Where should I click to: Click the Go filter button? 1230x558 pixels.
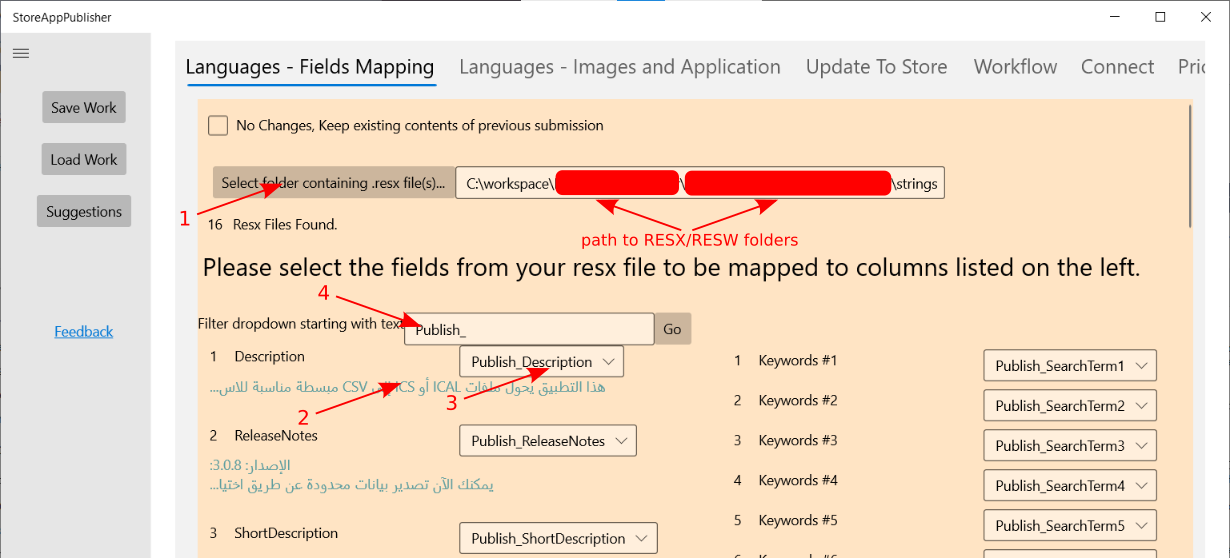tap(672, 329)
